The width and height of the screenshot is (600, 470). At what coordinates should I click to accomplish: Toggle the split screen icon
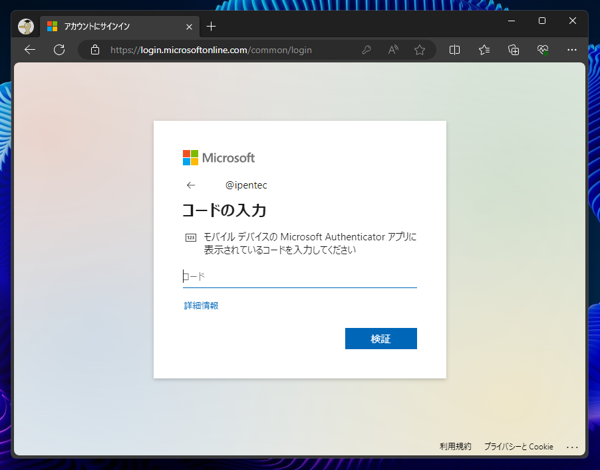454,50
